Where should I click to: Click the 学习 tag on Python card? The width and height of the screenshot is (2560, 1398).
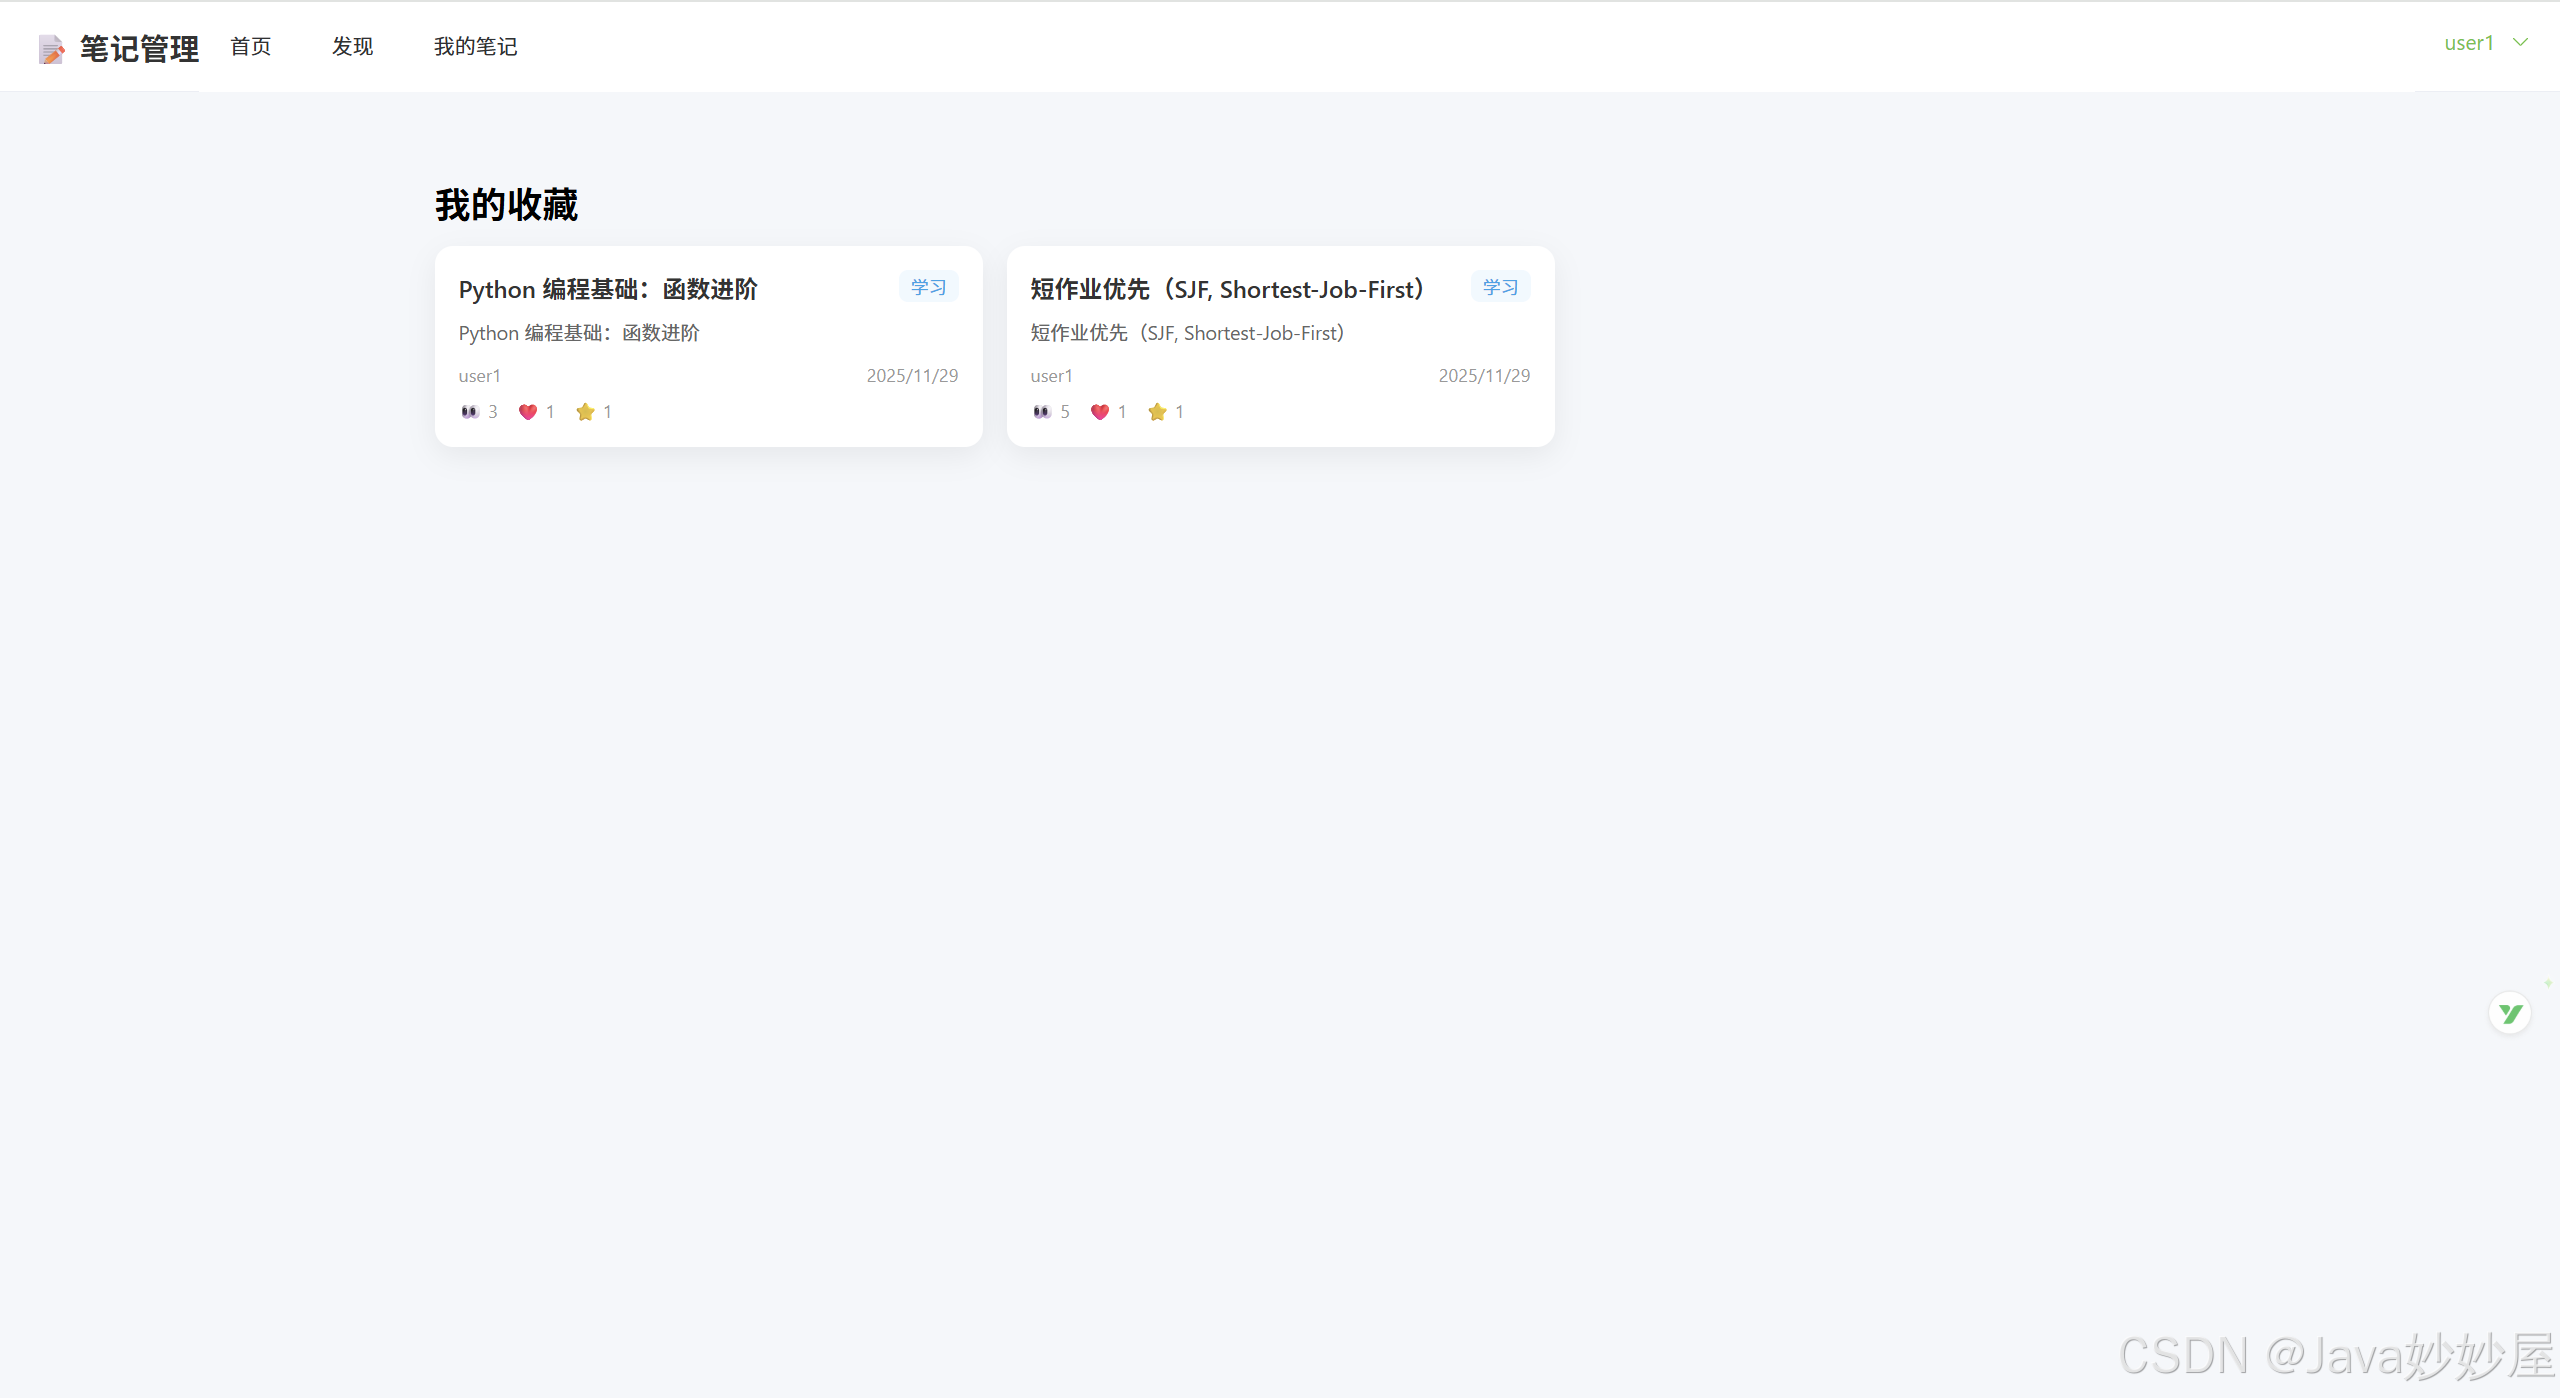928,287
